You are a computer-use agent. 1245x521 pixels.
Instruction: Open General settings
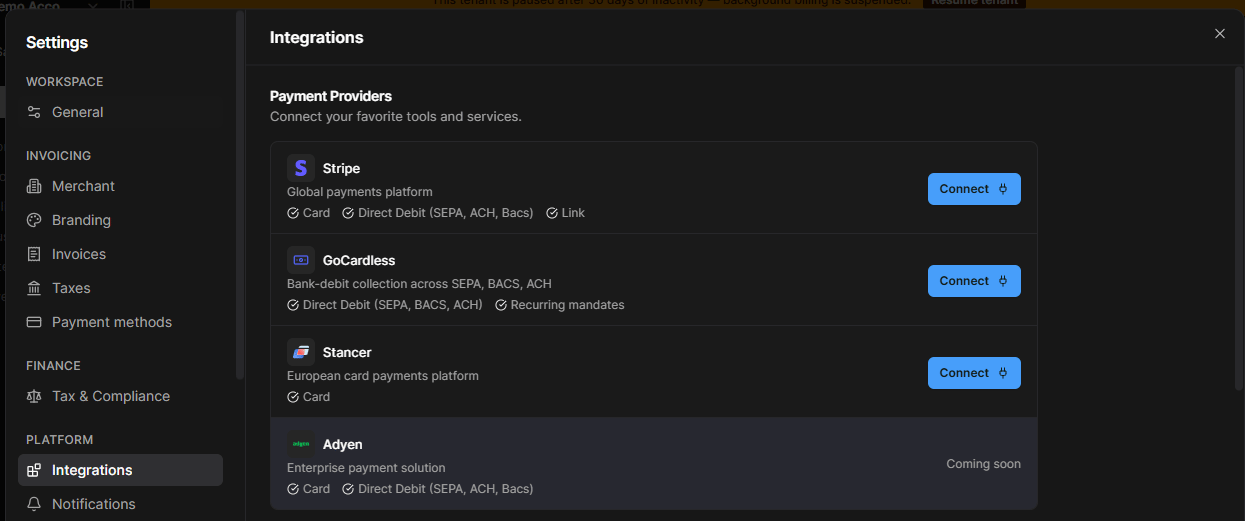click(x=120, y=112)
